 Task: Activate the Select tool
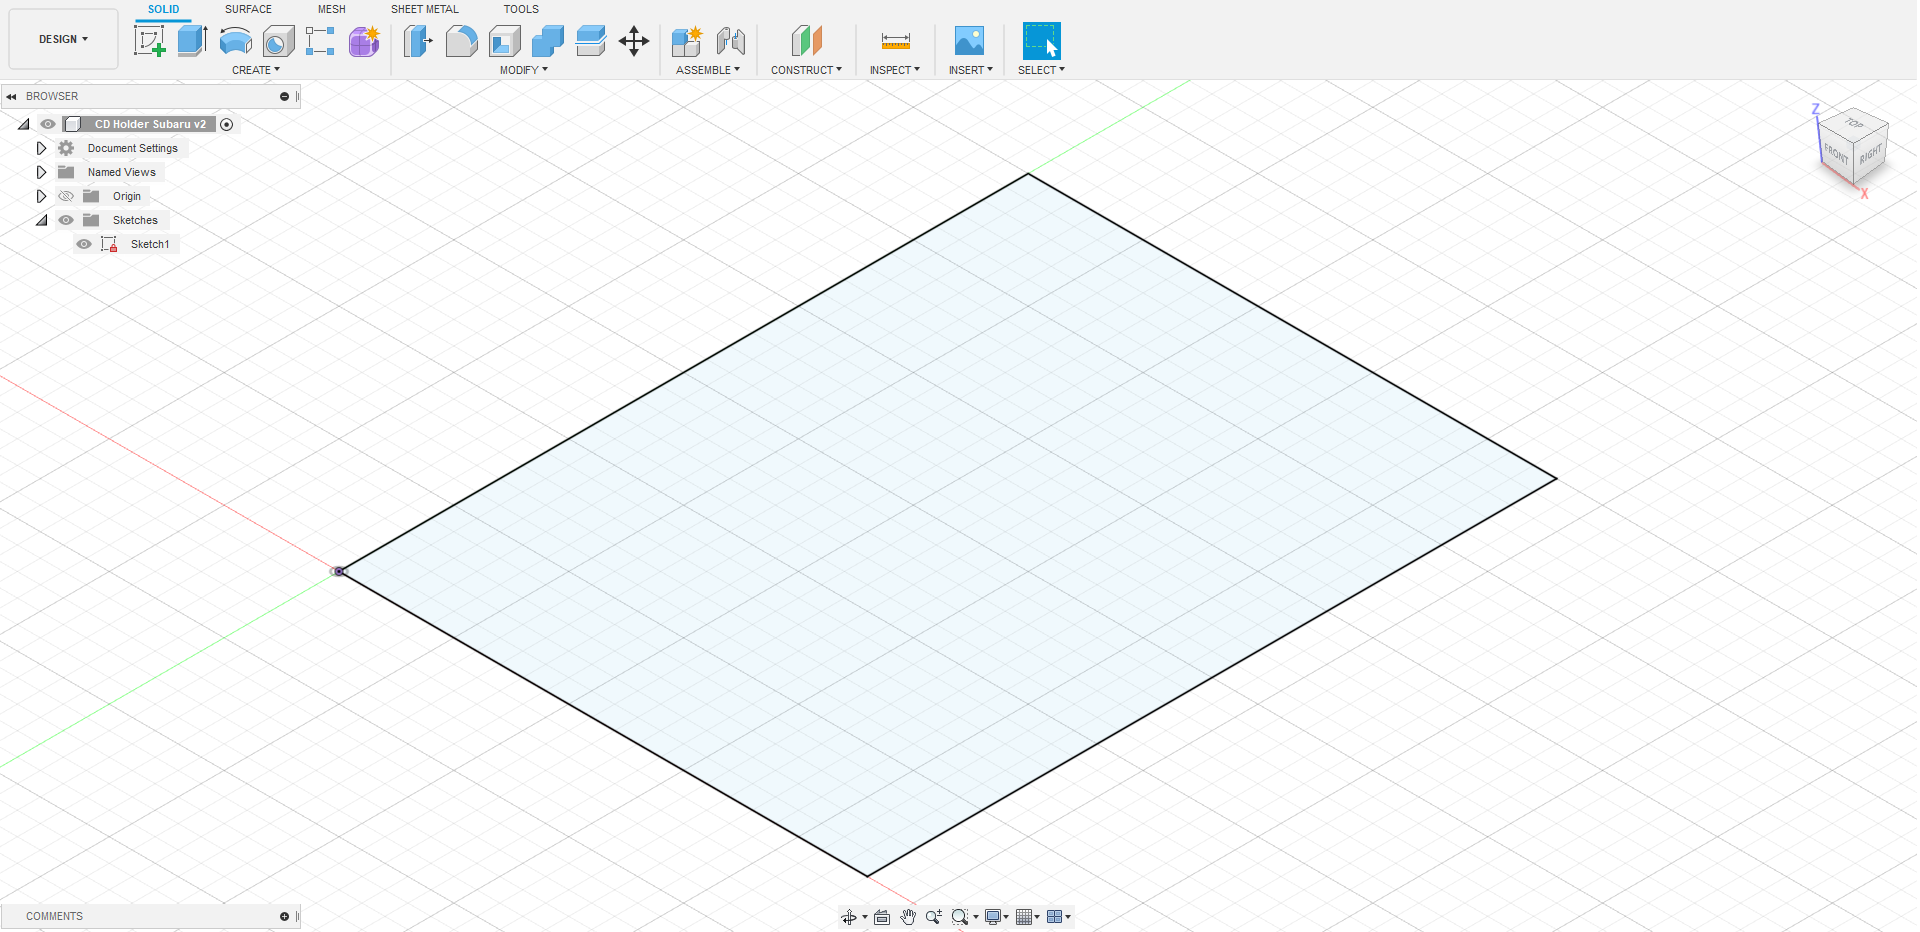click(x=1041, y=41)
